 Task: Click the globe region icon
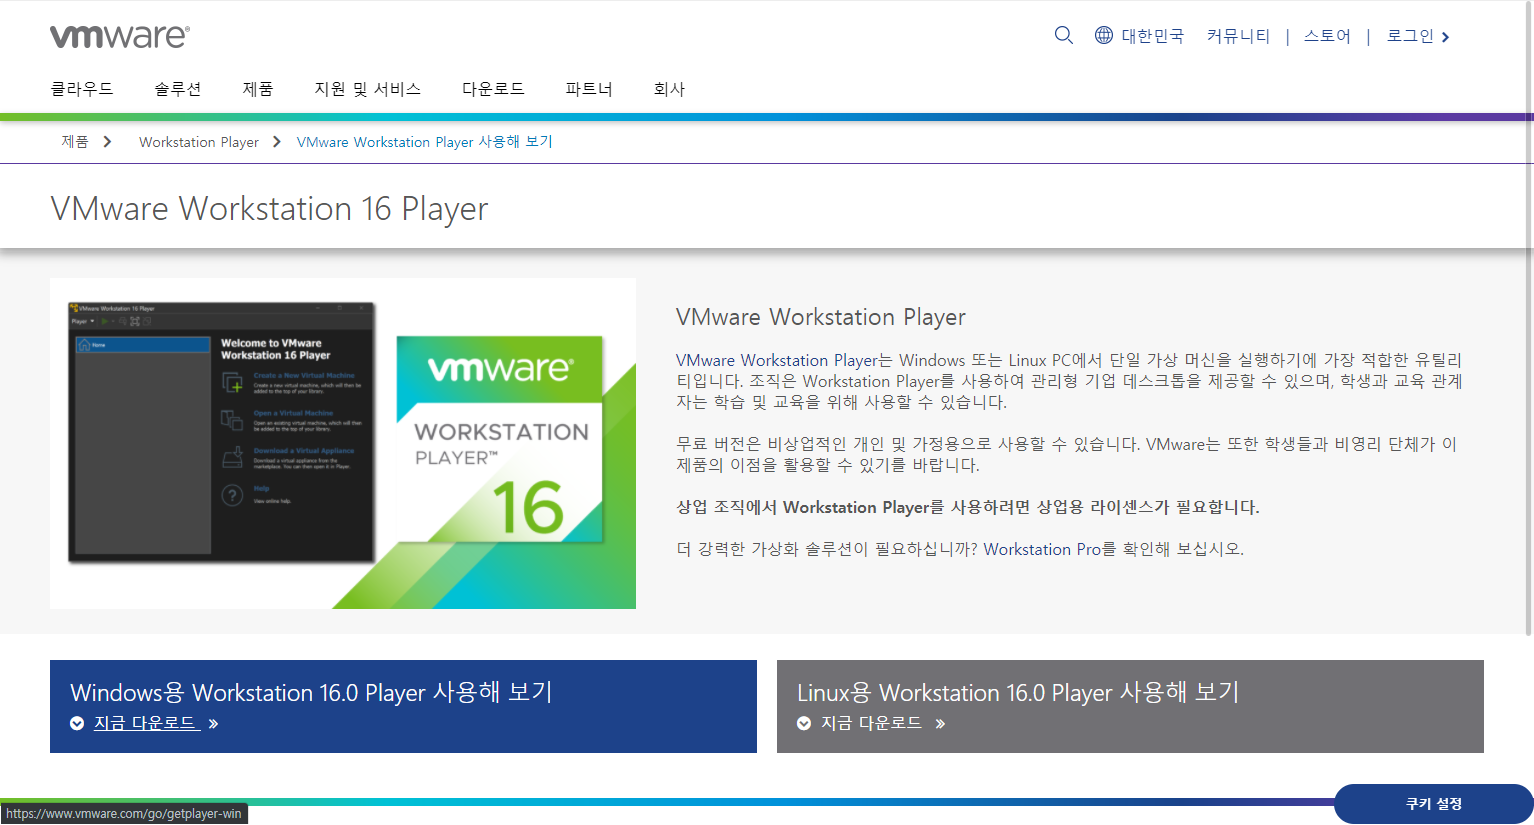tap(1104, 35)
